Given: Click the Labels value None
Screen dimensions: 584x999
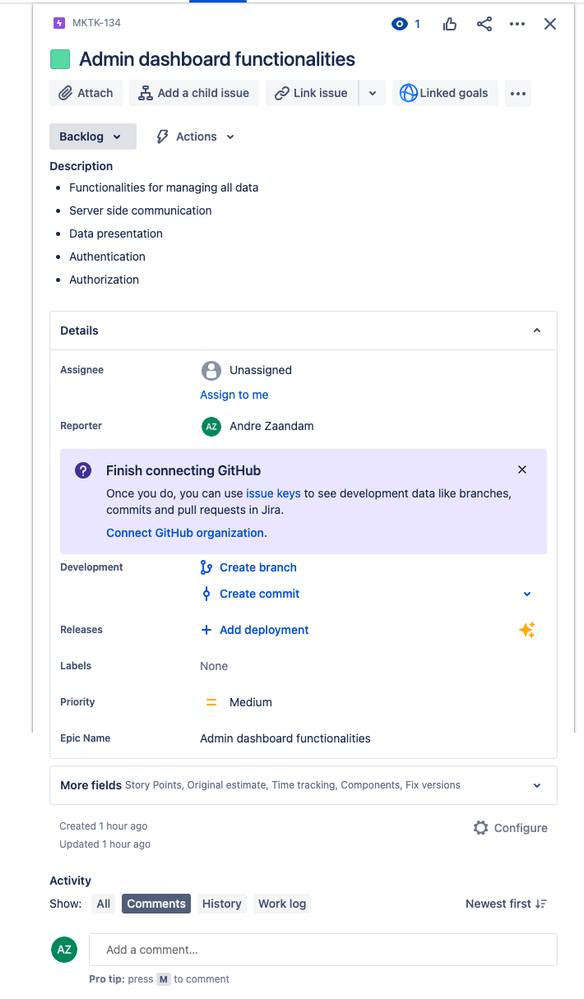Looking at the screenshot, I should click(214, 666).
